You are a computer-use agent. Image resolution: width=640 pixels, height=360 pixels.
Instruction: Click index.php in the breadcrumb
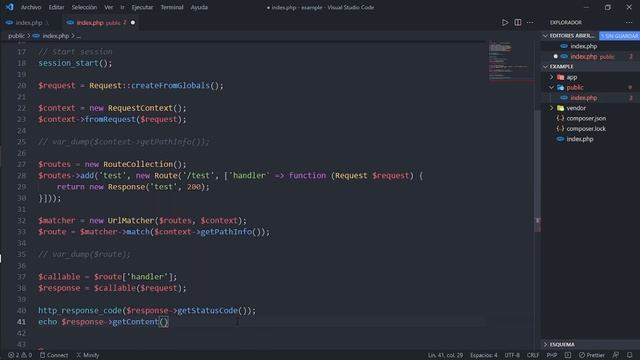[56, 36]
